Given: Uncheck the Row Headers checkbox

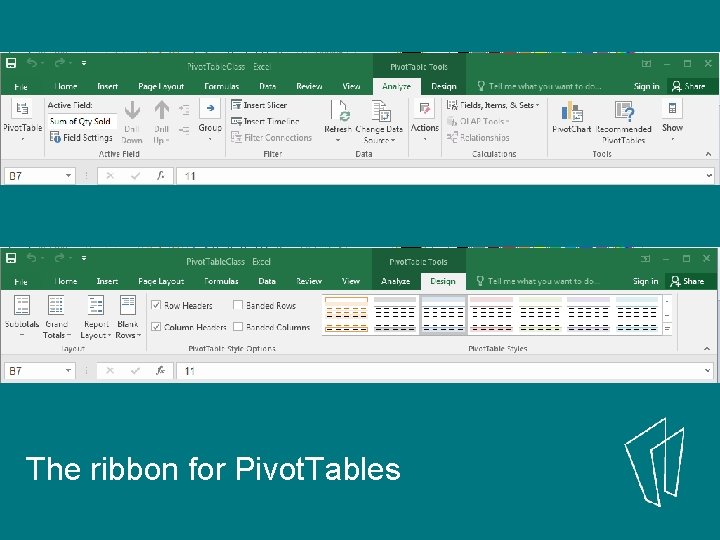Looking at the screenshot, I should [156, 305].
